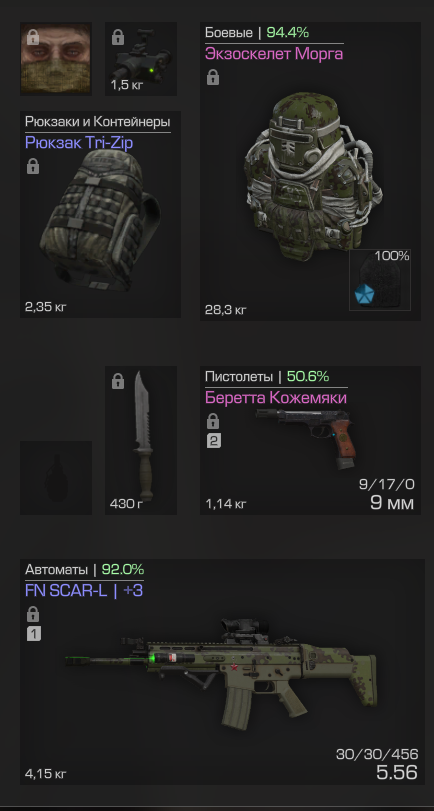
Task: Click the slot number 2 badge on pistol
Action: point(214,441)
